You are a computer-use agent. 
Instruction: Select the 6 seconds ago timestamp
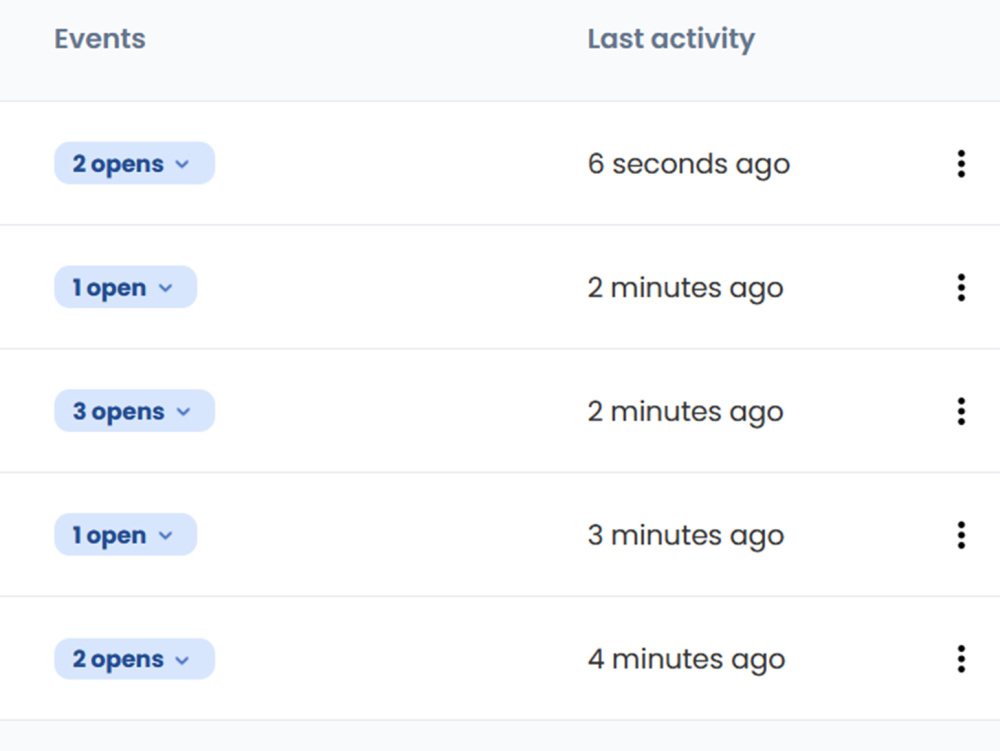(x=689, y=164)
